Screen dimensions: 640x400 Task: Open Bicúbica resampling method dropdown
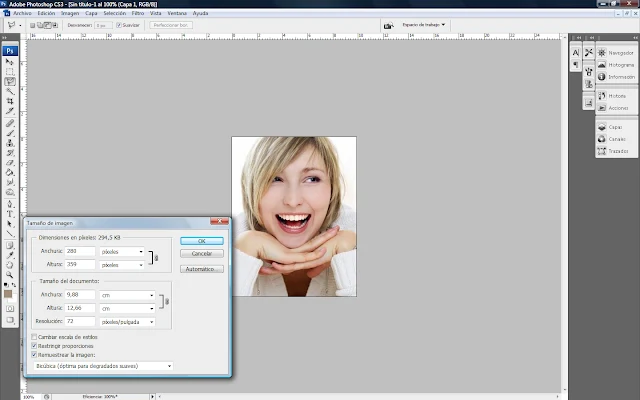[x=103, y=366]
